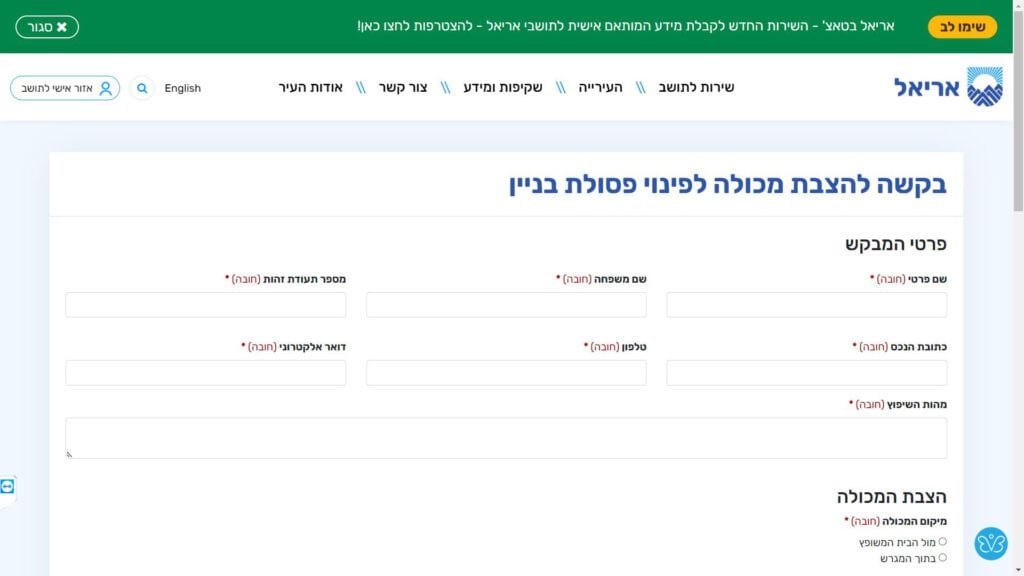
Task: Click the TeamViewer side widget icon
Action: click(8, 486)
